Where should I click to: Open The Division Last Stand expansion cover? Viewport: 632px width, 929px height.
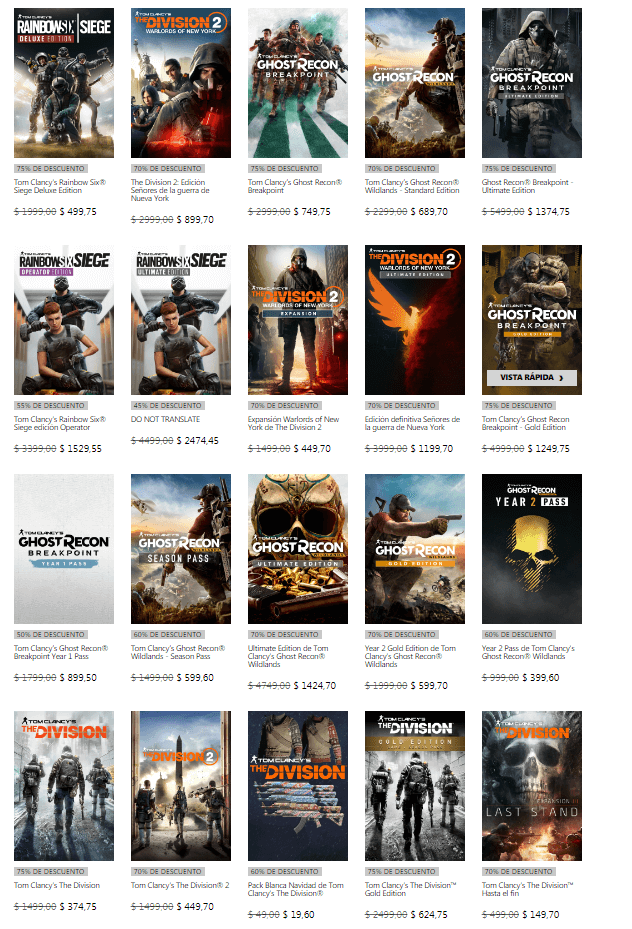(531, 785)
